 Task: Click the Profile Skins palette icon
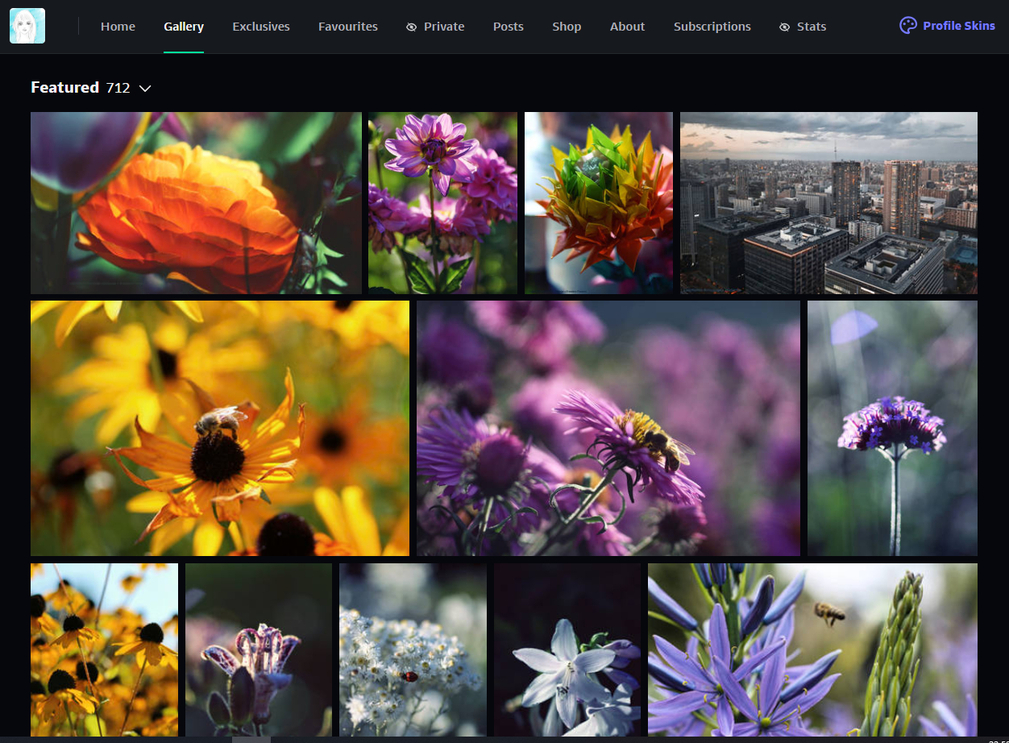click(907, 26)
